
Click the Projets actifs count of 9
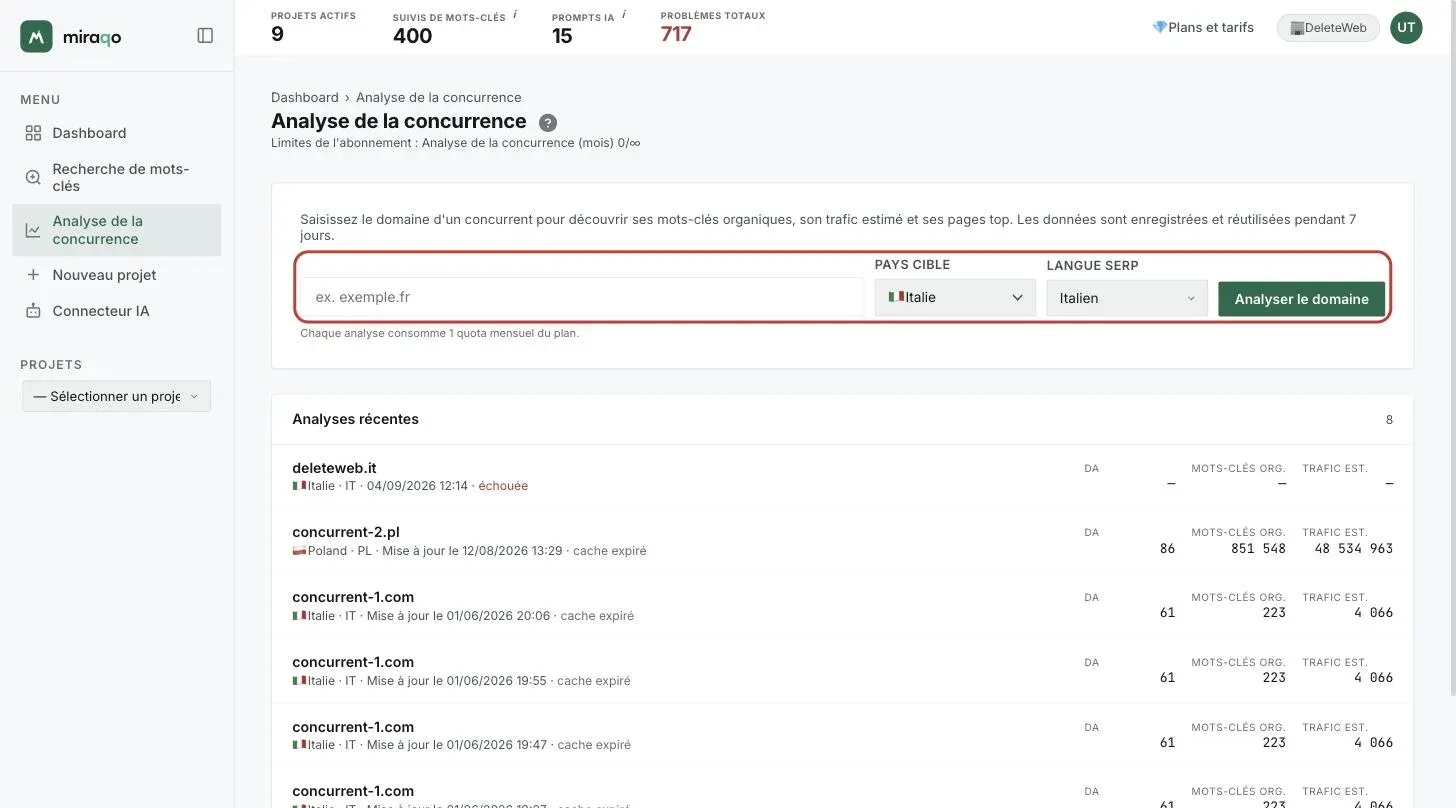click(277, 34)
